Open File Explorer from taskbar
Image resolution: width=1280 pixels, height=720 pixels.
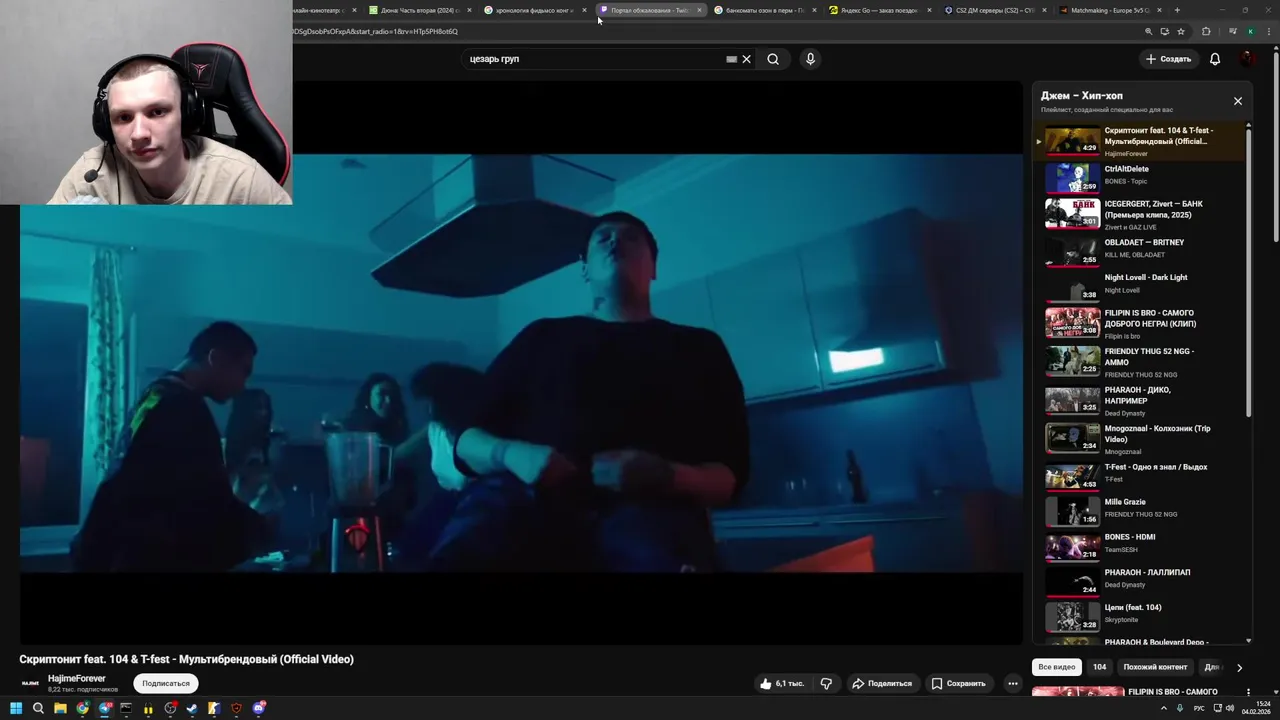coord(60,708)
